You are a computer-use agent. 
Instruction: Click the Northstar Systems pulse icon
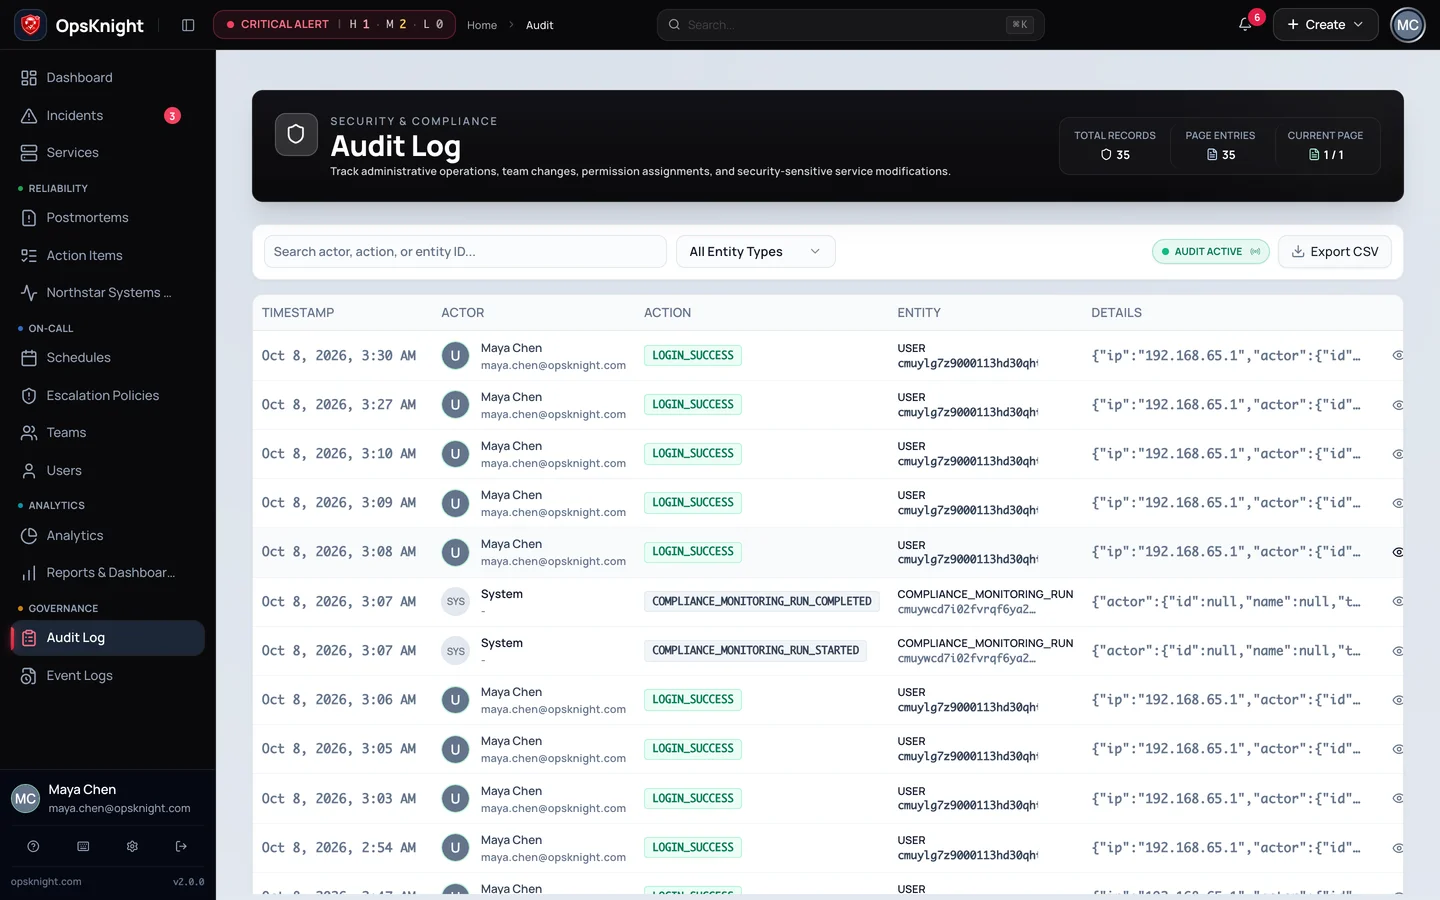tap(29, 293)
